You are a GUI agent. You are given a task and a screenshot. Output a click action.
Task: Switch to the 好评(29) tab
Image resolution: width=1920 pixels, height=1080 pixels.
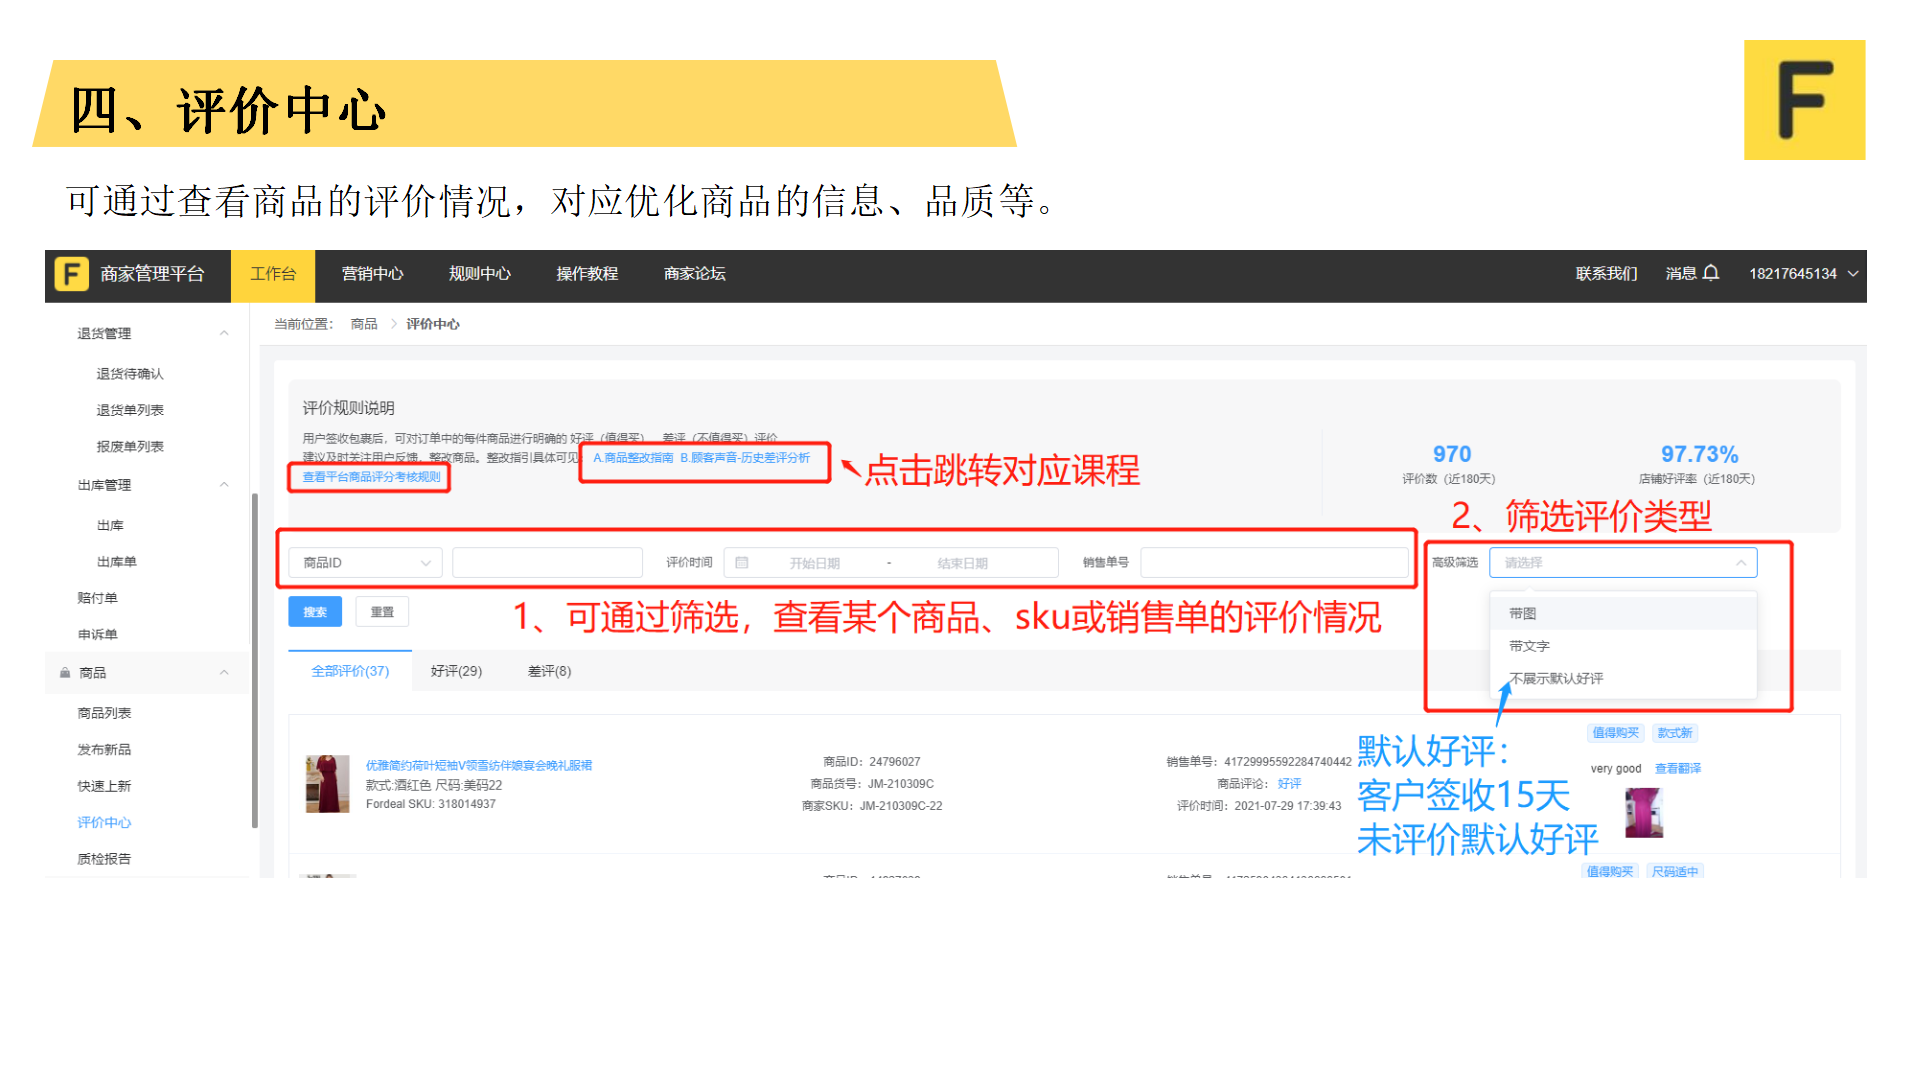[x=456, y=671]
